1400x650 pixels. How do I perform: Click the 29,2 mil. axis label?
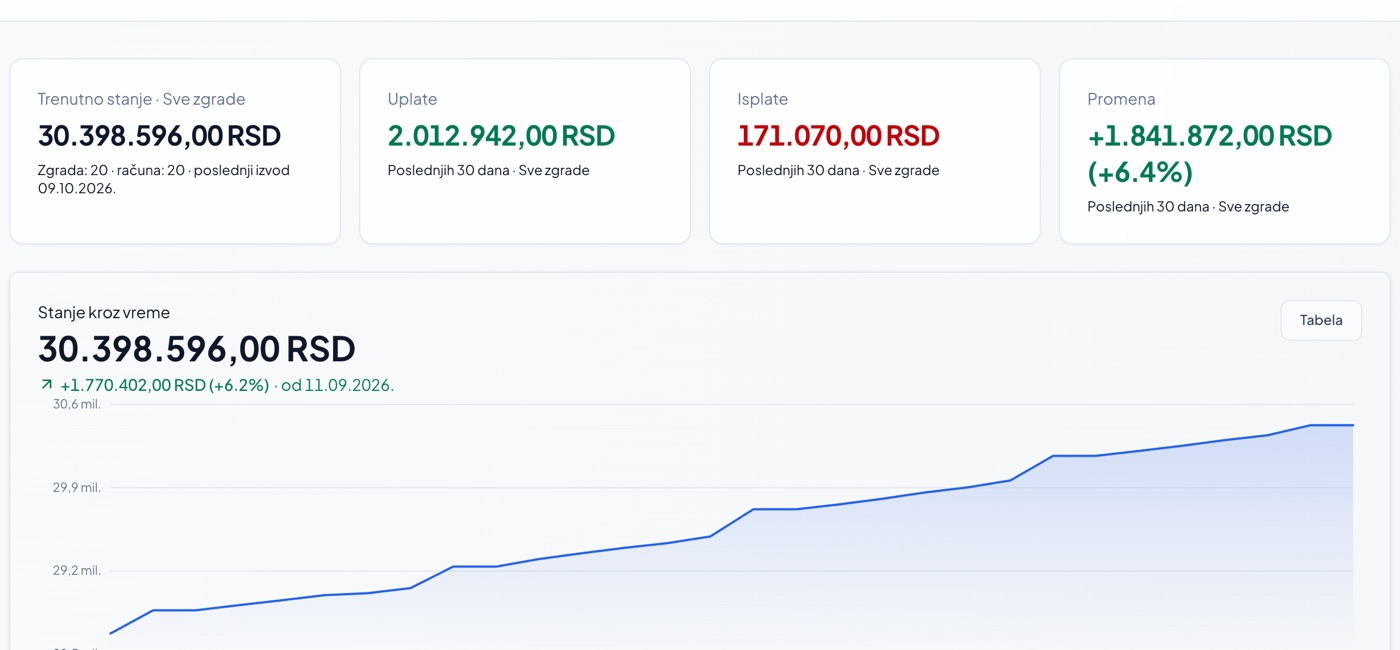77,571
